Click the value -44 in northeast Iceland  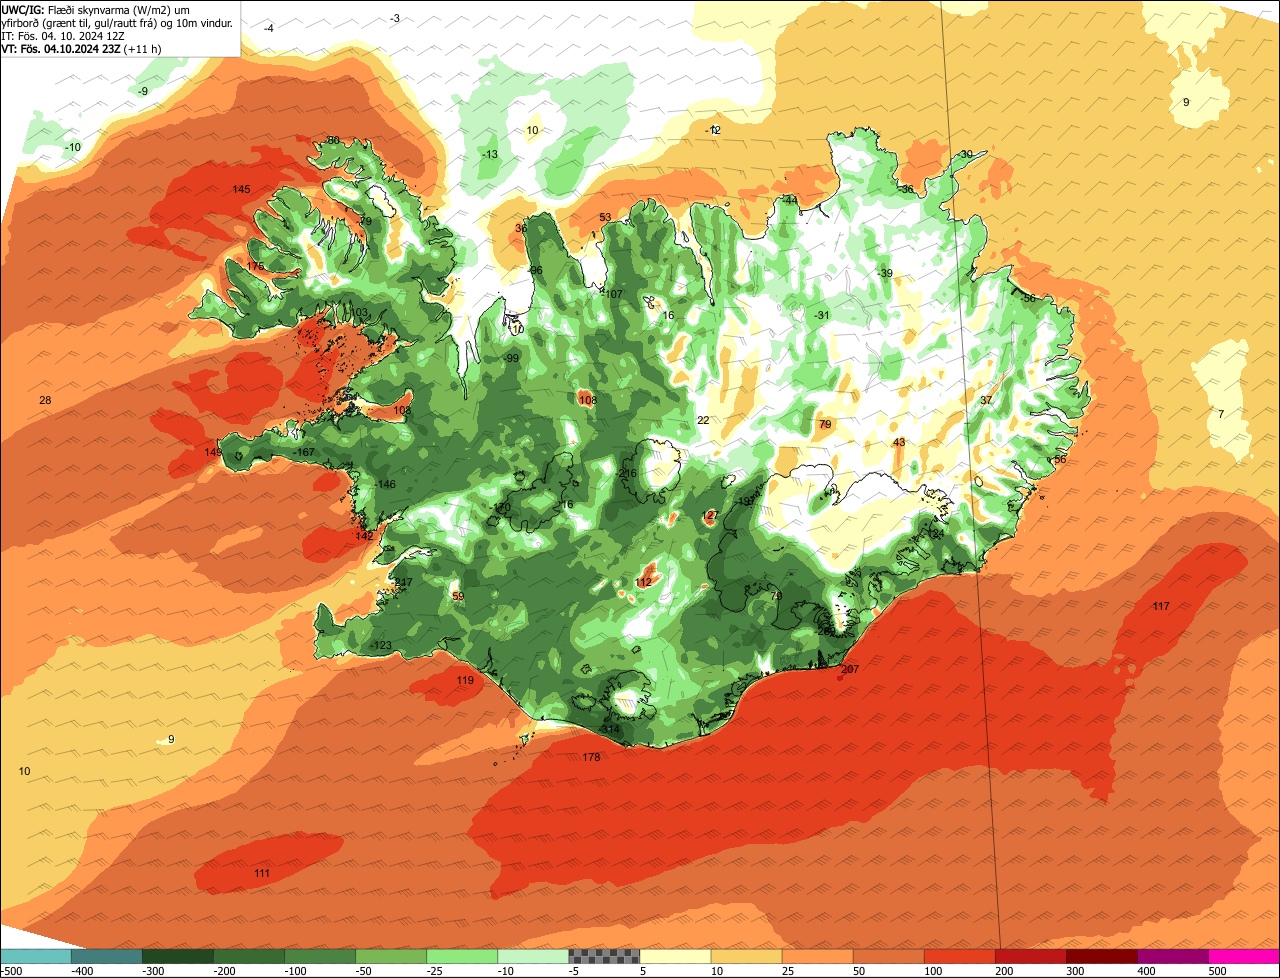[x=789, y=201]
